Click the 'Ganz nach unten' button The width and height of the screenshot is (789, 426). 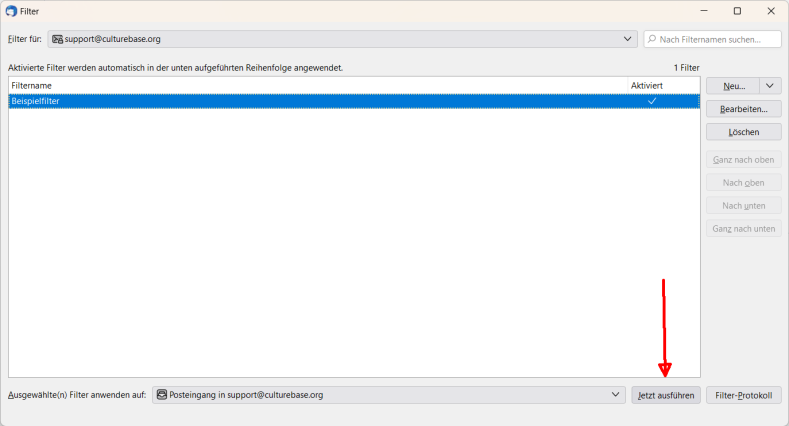point(743,228)
